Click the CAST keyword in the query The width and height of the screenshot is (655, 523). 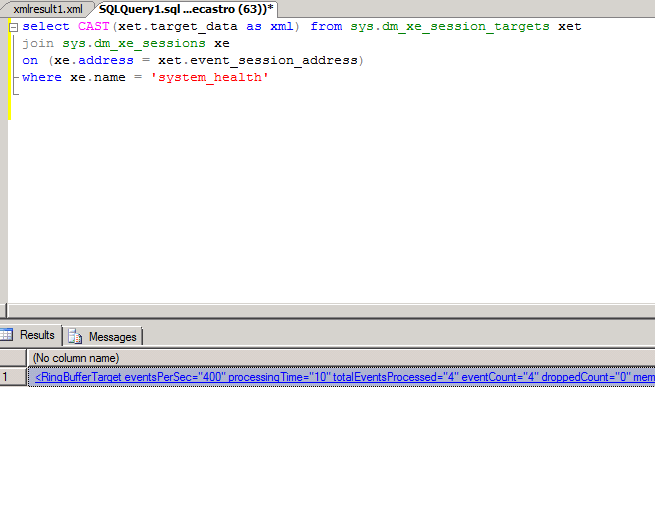point(94,26)
